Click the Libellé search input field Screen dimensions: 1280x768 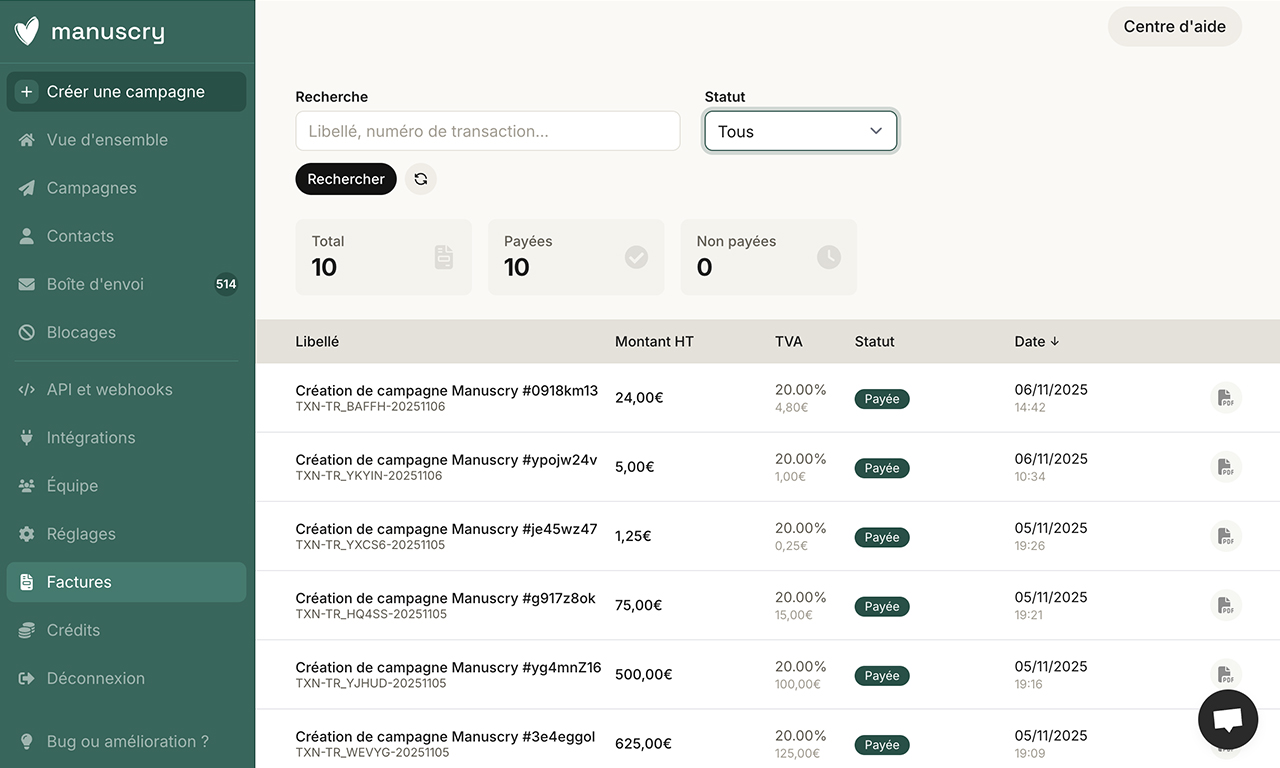coord(487,131)
